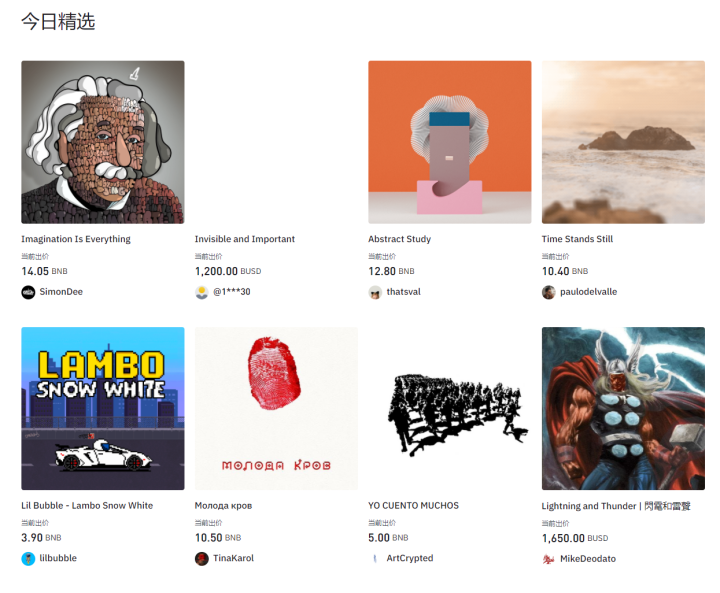Click the Invisible and Important title link
720x593 pixels.
(245, 239)
